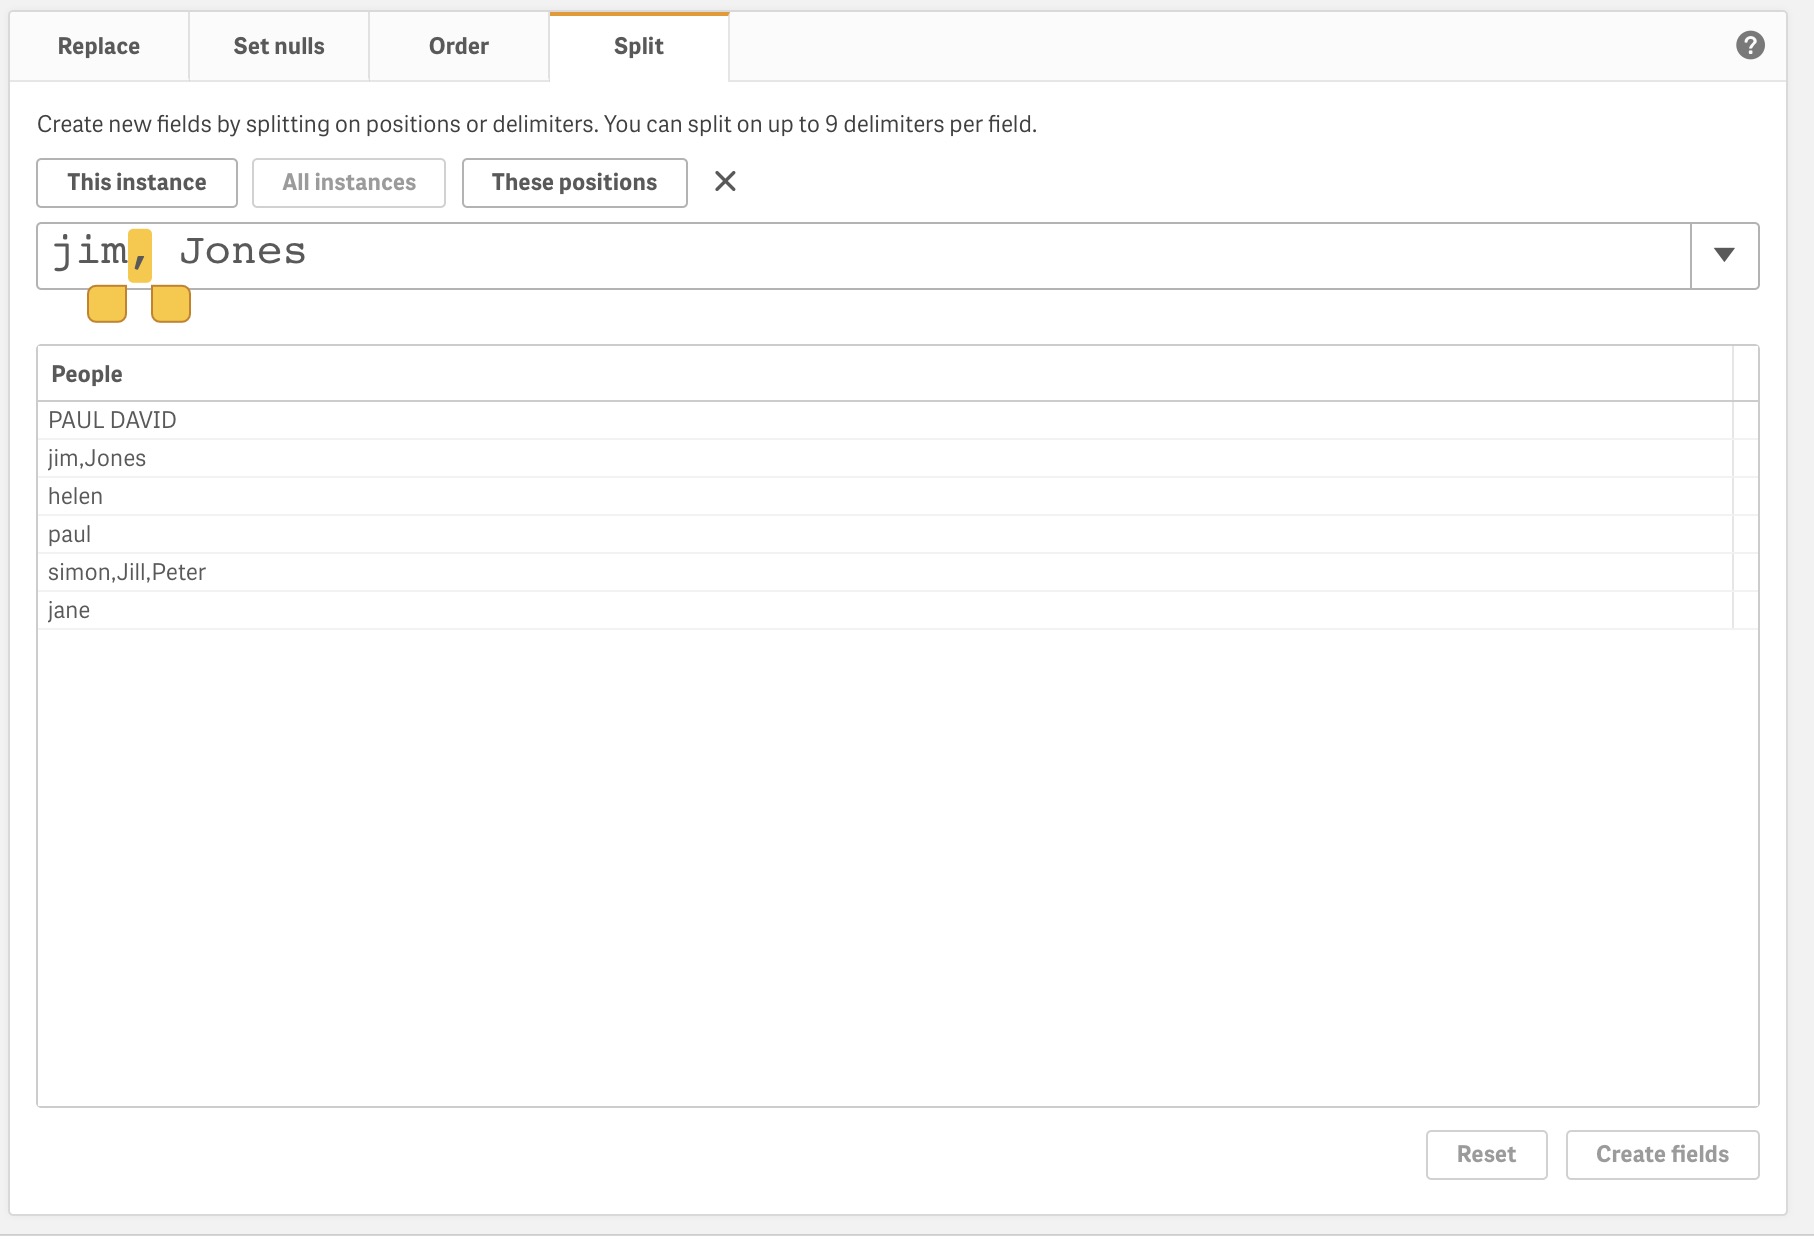This screenshot has width=1814, height=1242.
Task: Open the Set nulls tab
Action: point(279,47)
